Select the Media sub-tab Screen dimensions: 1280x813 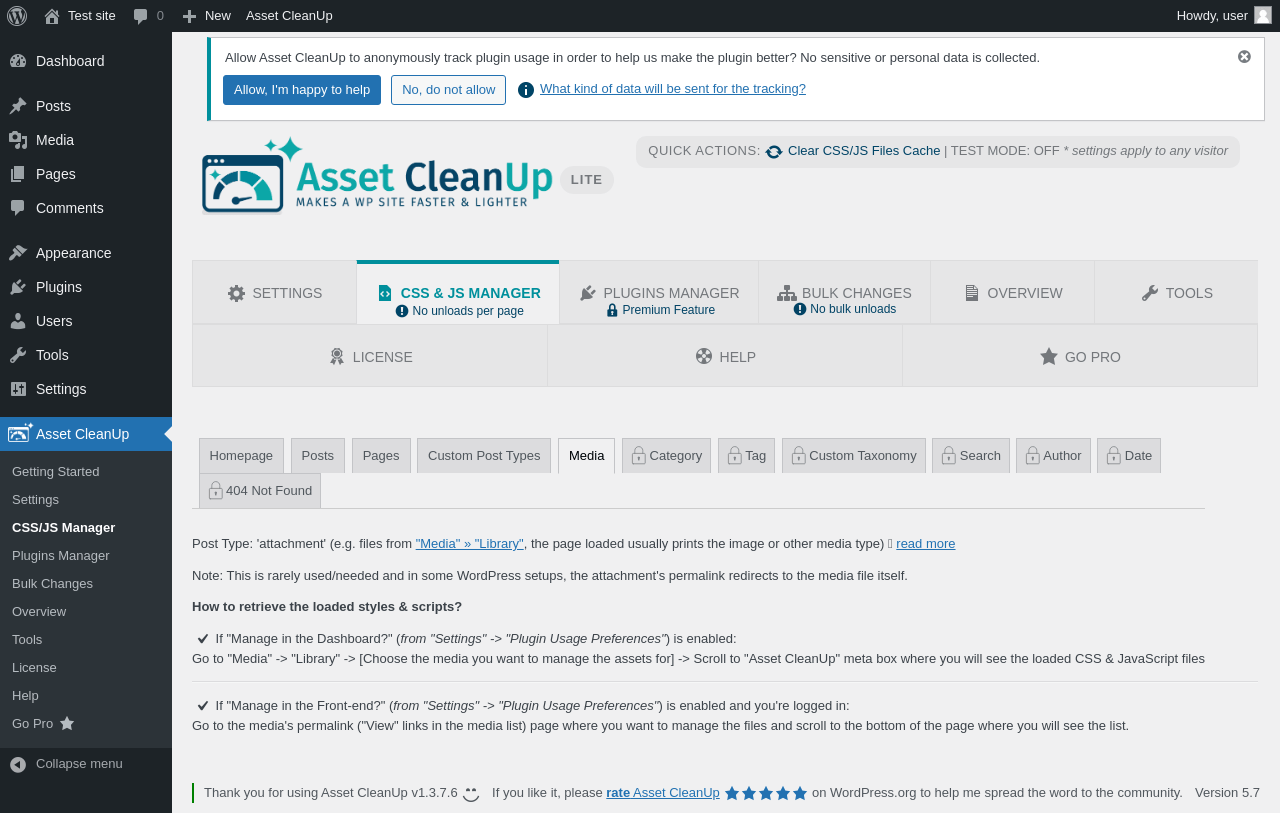tap(586, 456)
